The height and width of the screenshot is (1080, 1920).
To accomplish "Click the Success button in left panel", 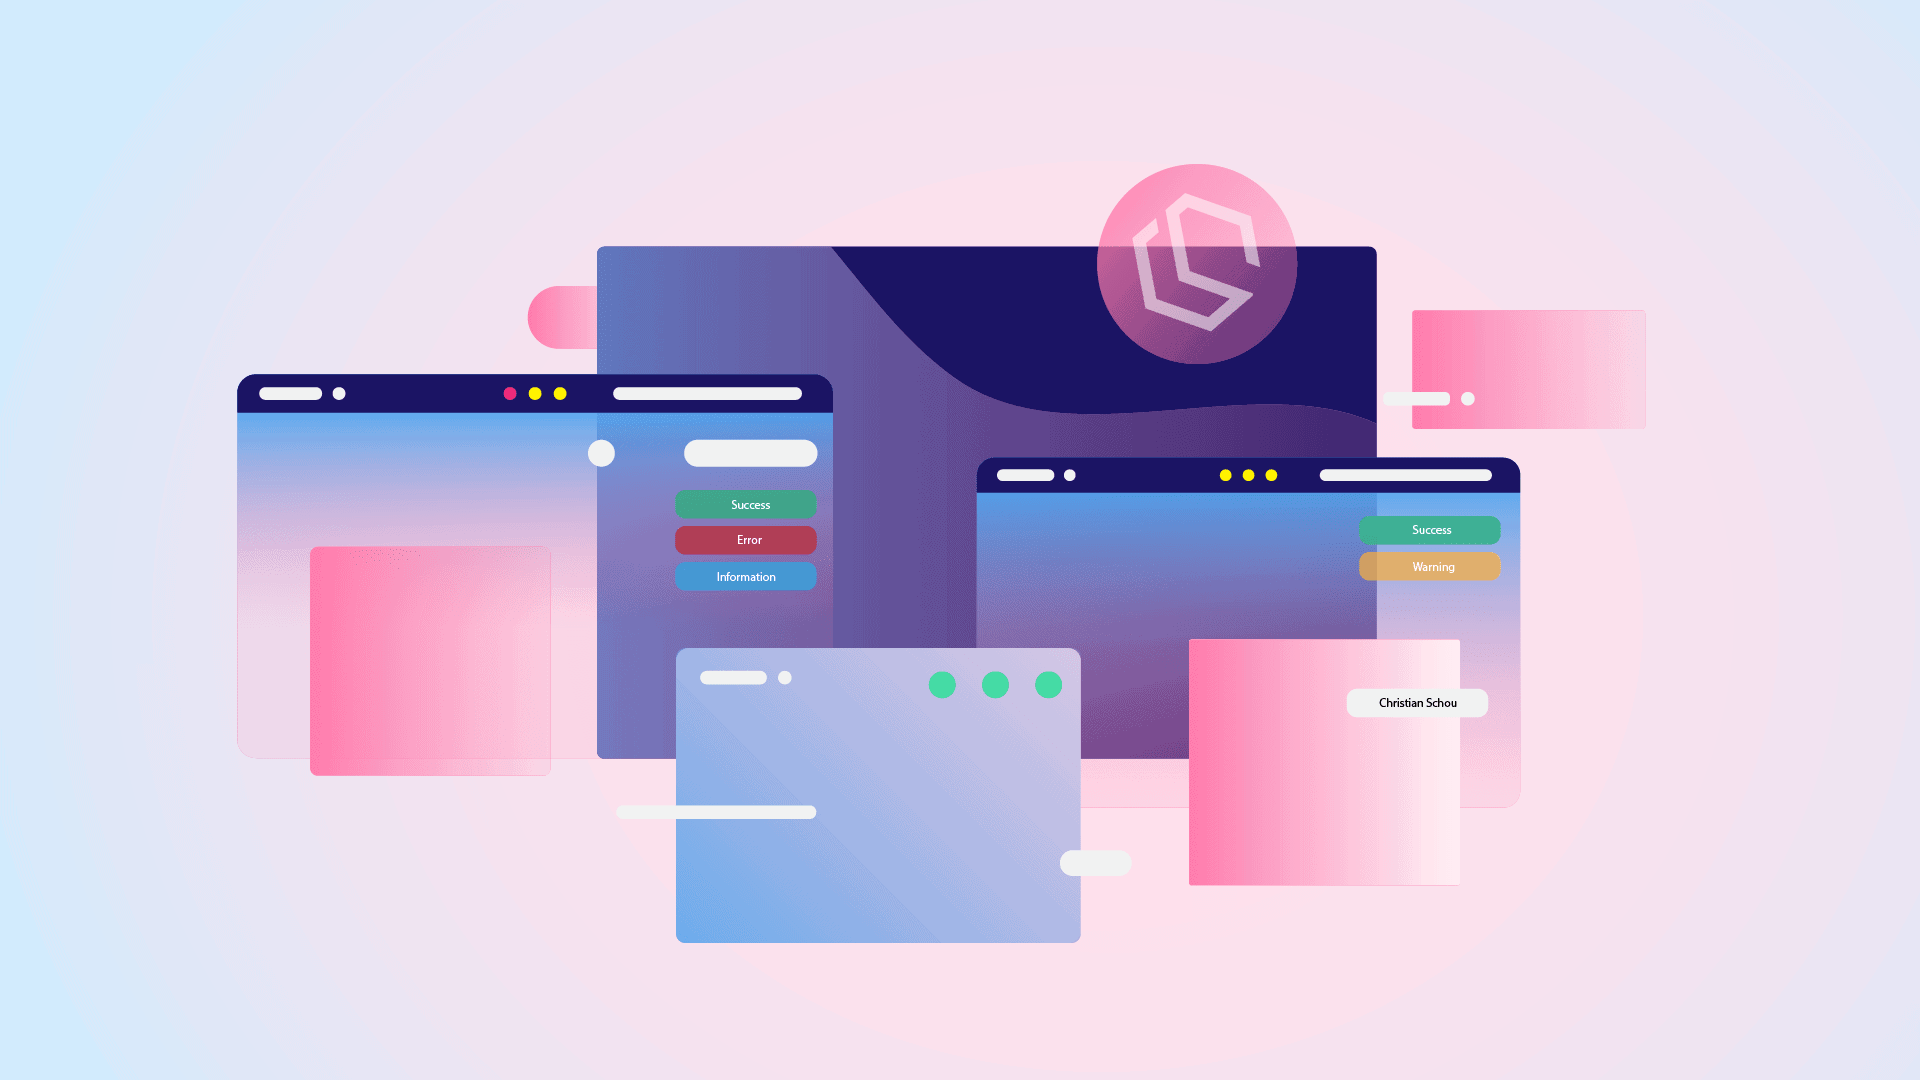I will coord(746,504).
